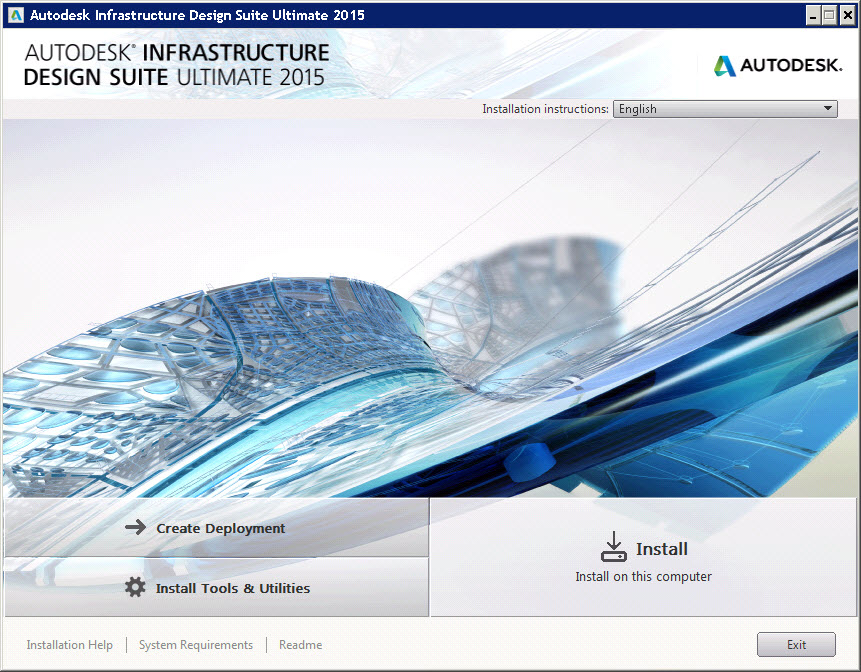Minimize the installer window
The width and height of the screenshot is (861, 672).
[813, 15]
